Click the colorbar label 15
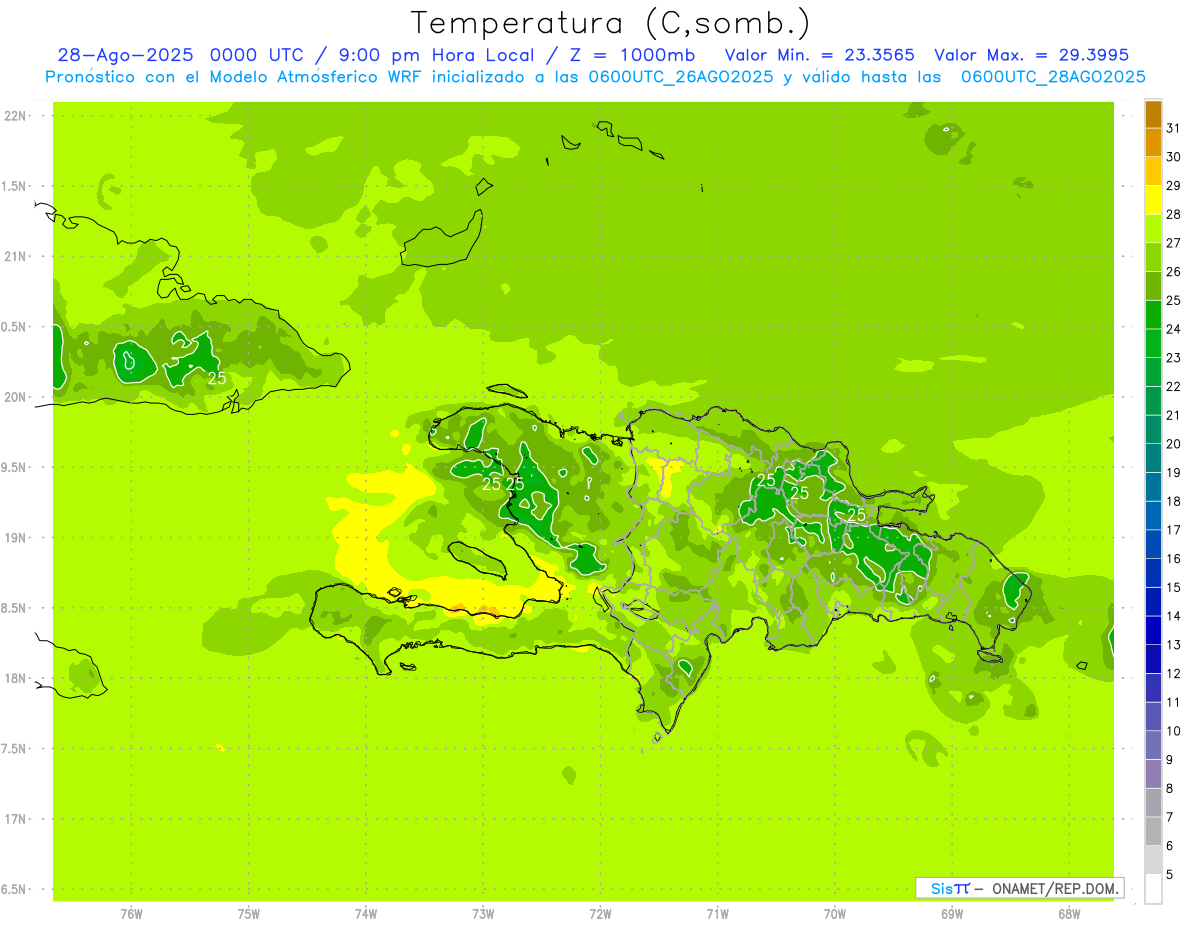This screenshot has width=1200, height=927. tap(1174, 588)
